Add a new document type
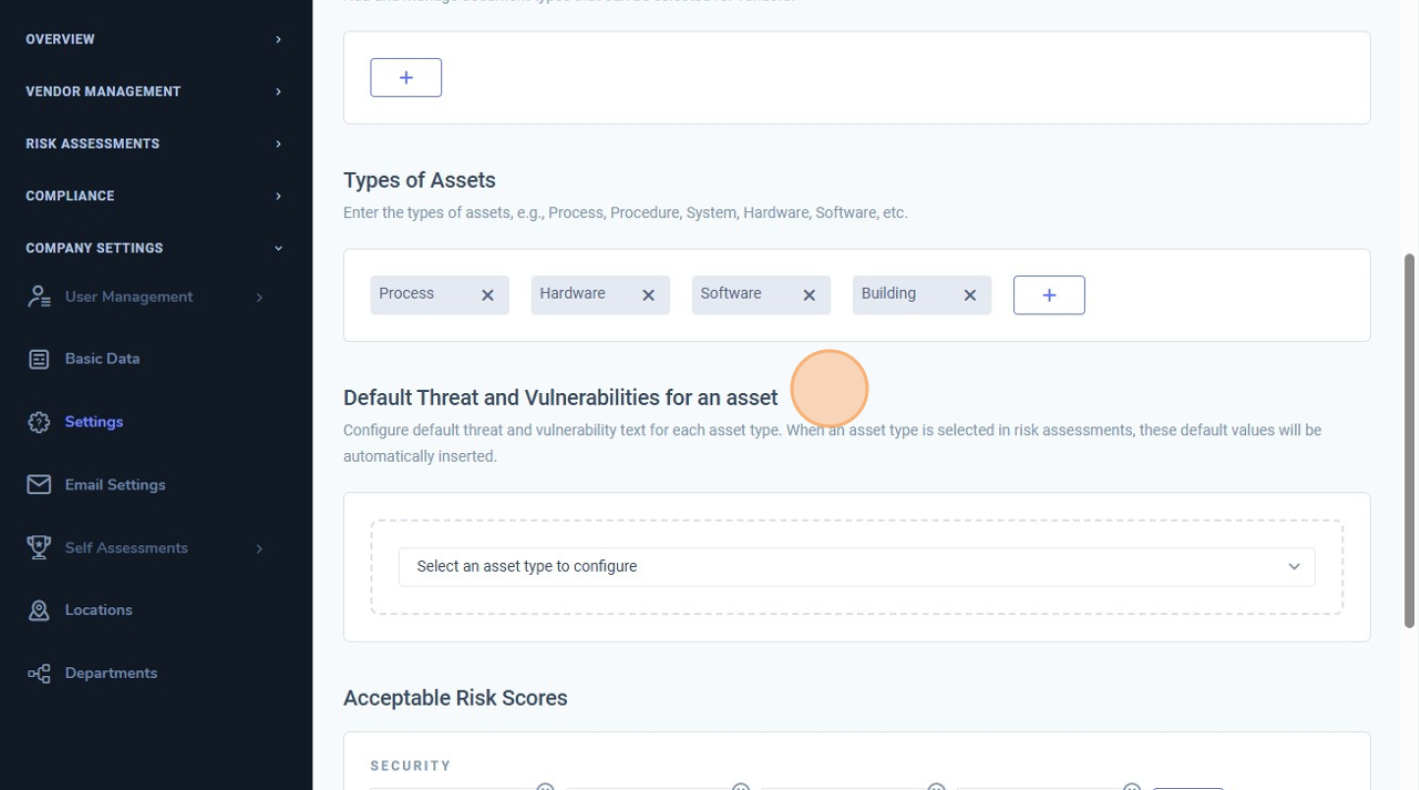The width and height of the screenshot is (1419, 790). coord(406,78)
